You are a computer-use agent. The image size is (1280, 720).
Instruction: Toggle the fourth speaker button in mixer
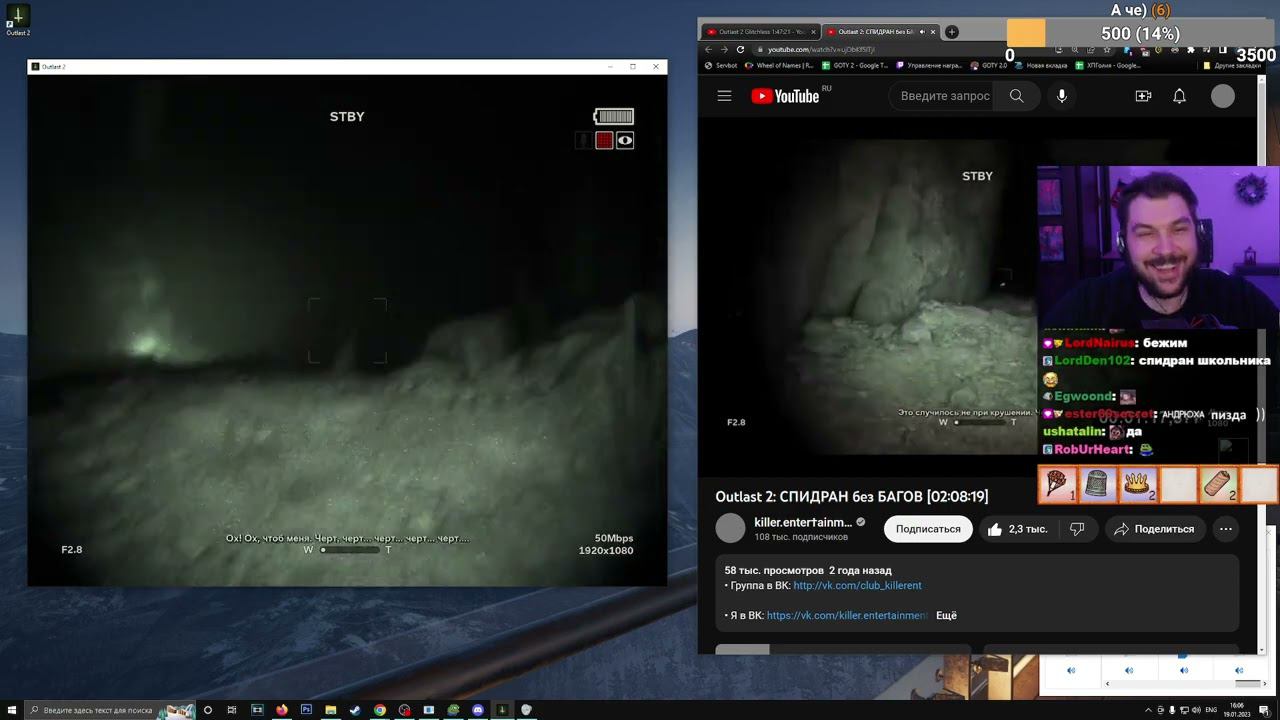point(1239,670)
